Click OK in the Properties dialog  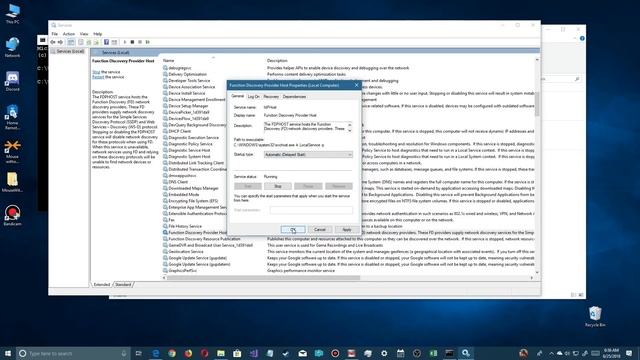tap(293, 230)
